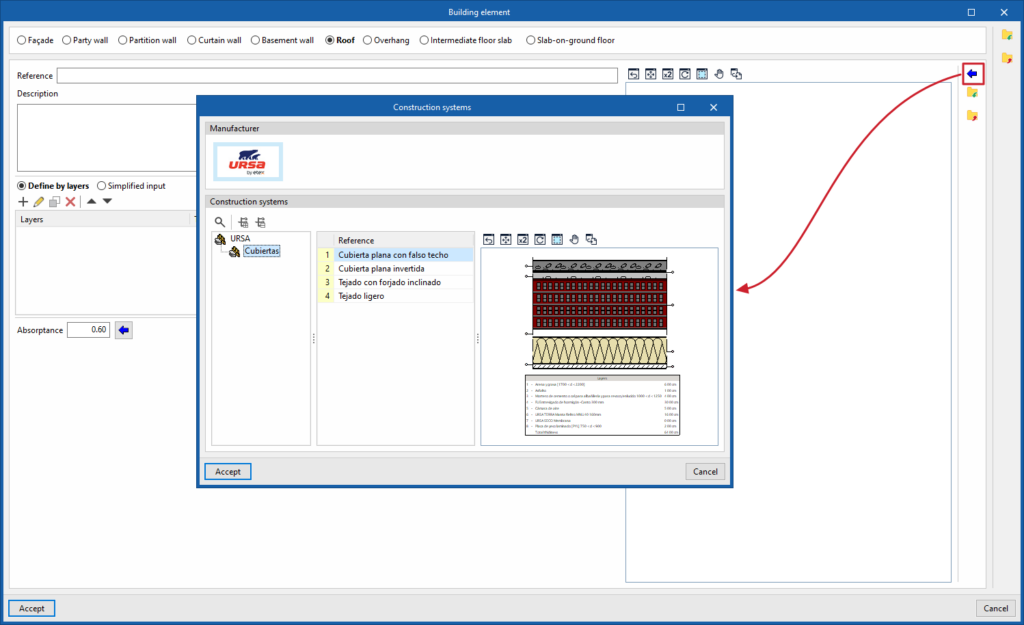Viewport: 1024px width, 625px height.
Task: Select the URSA manufacturer logo
Action: (x=248, y=161)
